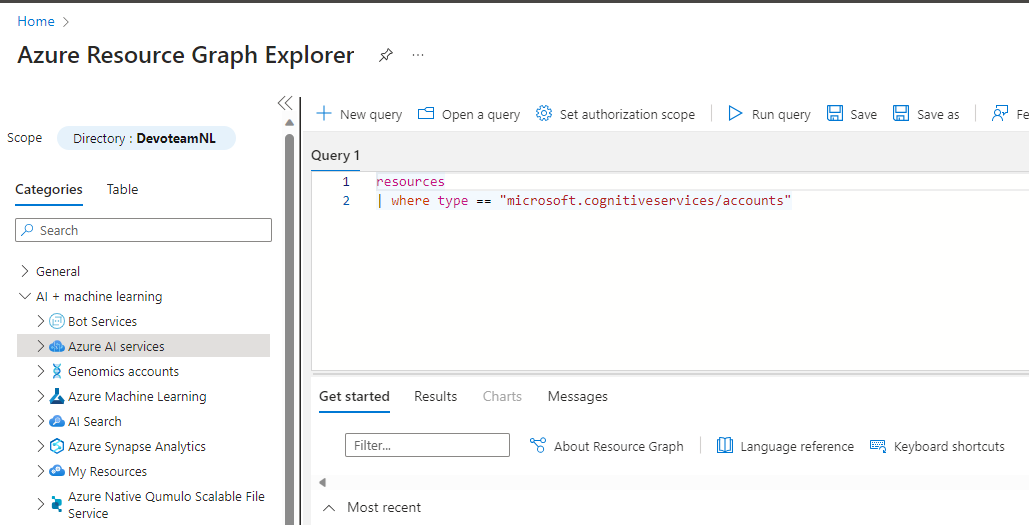Image resolution: width=1029 pixels, height=525 pixels.
Task: Switch to the Categories tab
Action: pyautogui.click(x=49, y=190)
